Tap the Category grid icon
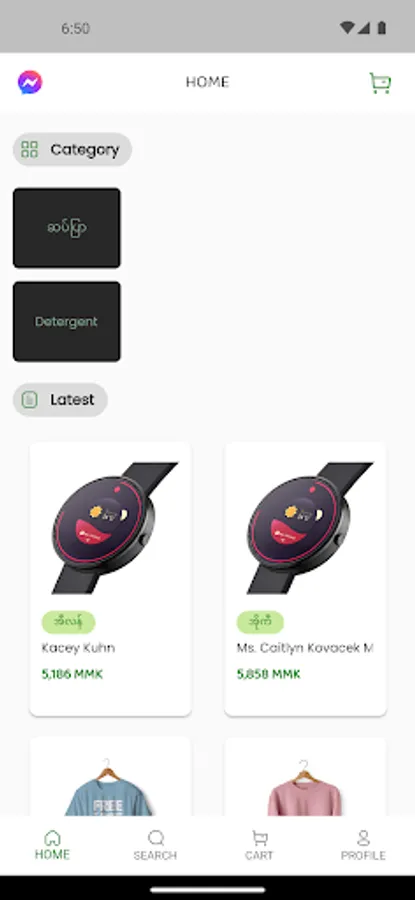Viewport: 415px width, 900px height. 29,150
